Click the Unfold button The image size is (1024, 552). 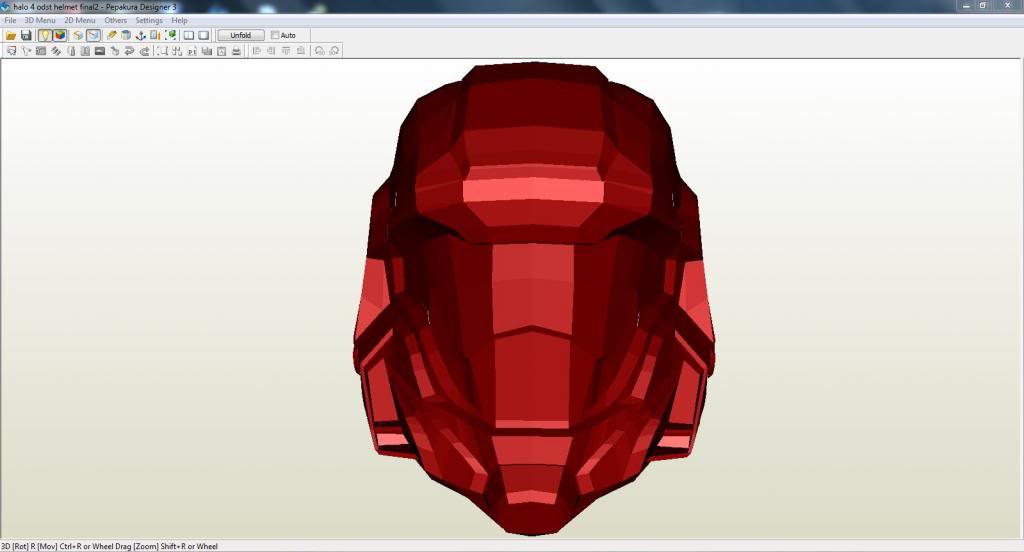pyautogui.click(x=241, y=35)
